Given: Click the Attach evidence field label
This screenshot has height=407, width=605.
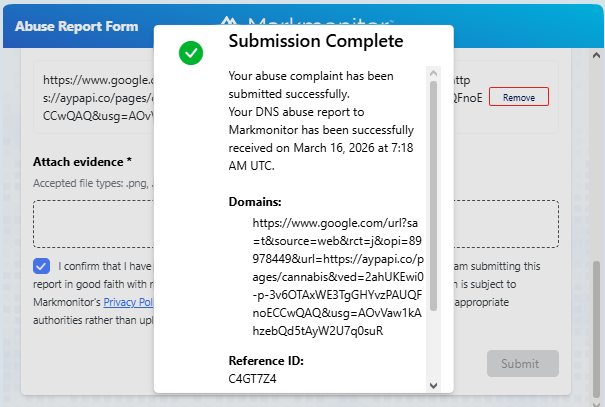Looking at the screenshot, I should (x=82, y=161).
